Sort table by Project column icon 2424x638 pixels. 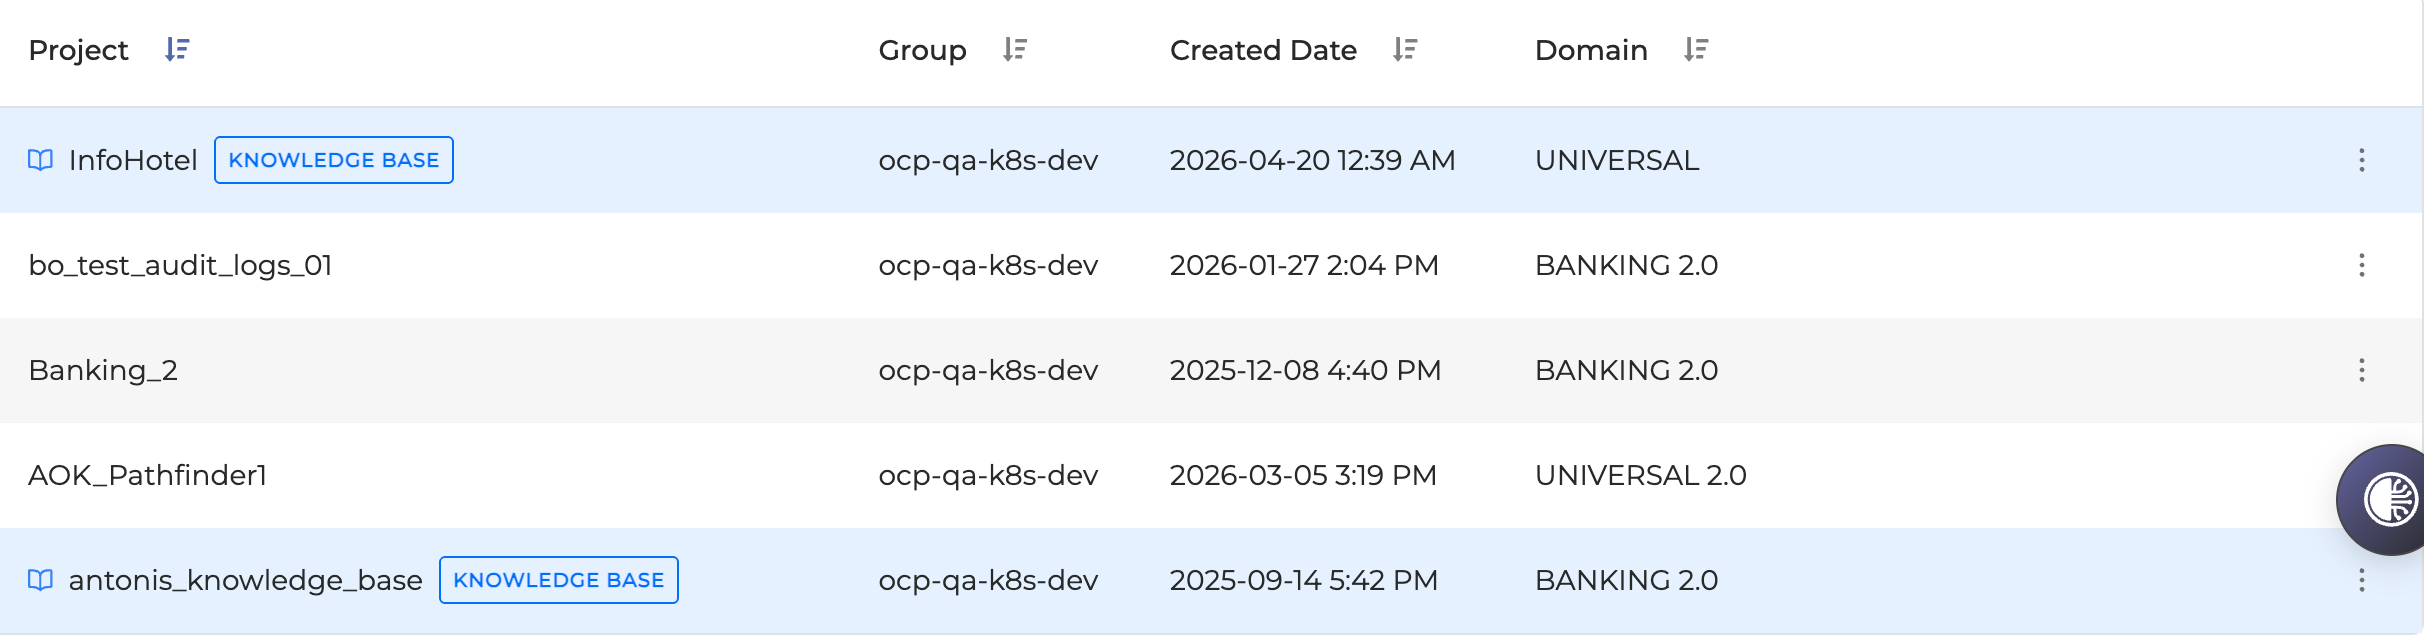pyautogui.click(x=177, y=50)
